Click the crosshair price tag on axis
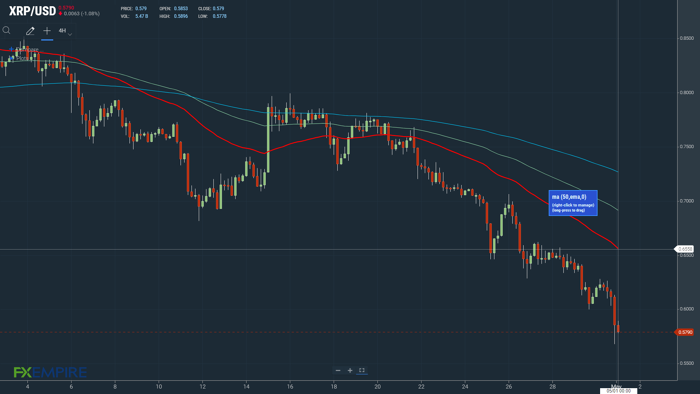The width and height of the screenshot is (700, 394). tap(684, 249)
